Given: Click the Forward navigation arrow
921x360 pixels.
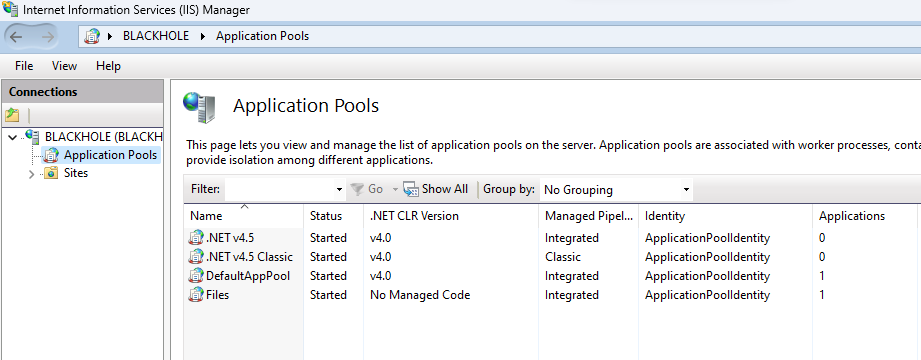Looking at the screenshot, I should click(48, 36).
